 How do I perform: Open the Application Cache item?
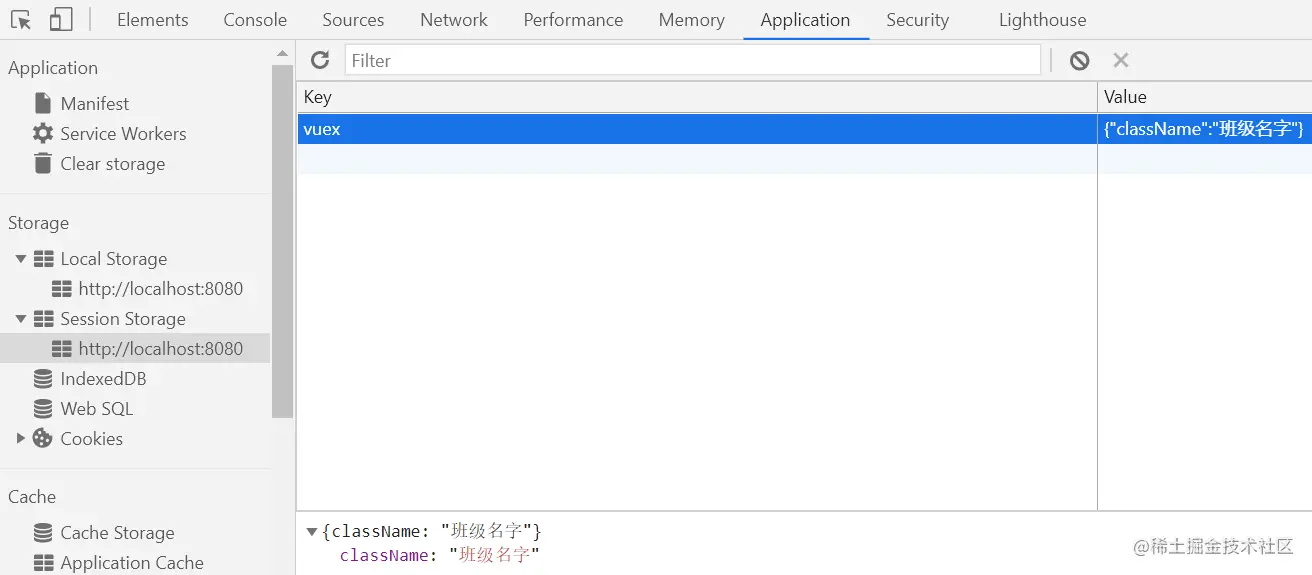[x=132, y=563]
